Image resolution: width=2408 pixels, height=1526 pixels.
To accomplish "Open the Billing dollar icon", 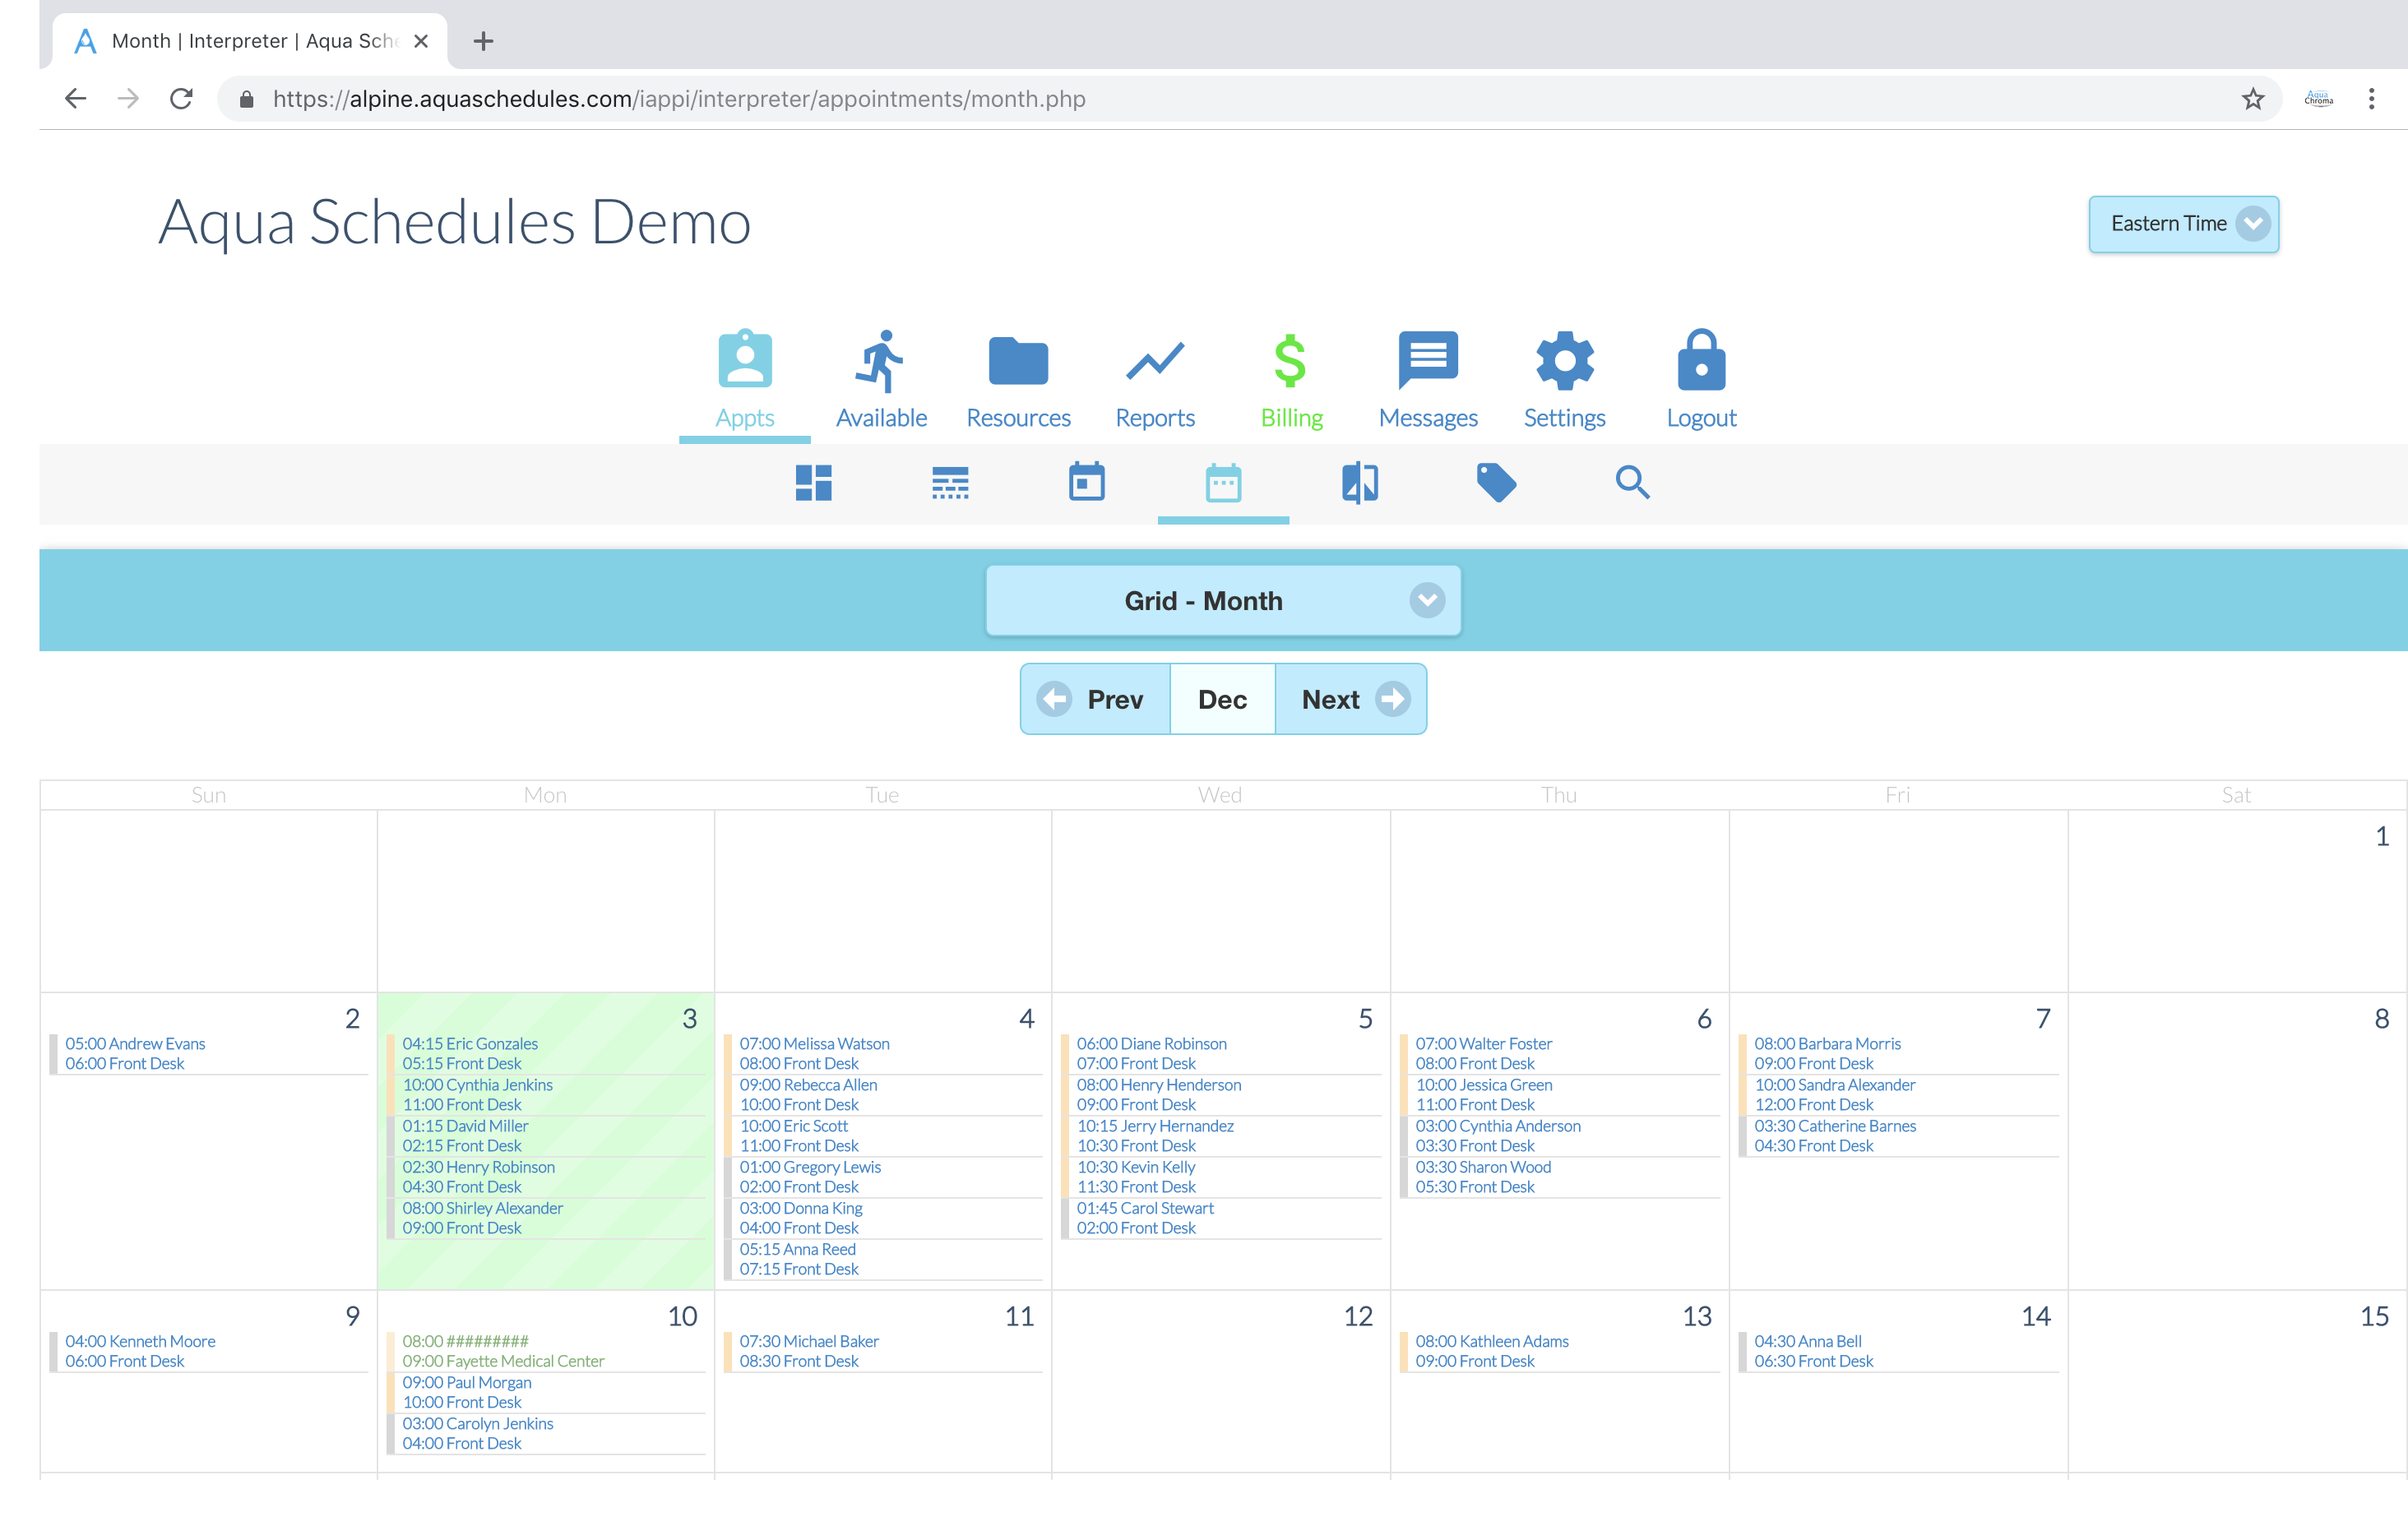I will [1290, 361].
